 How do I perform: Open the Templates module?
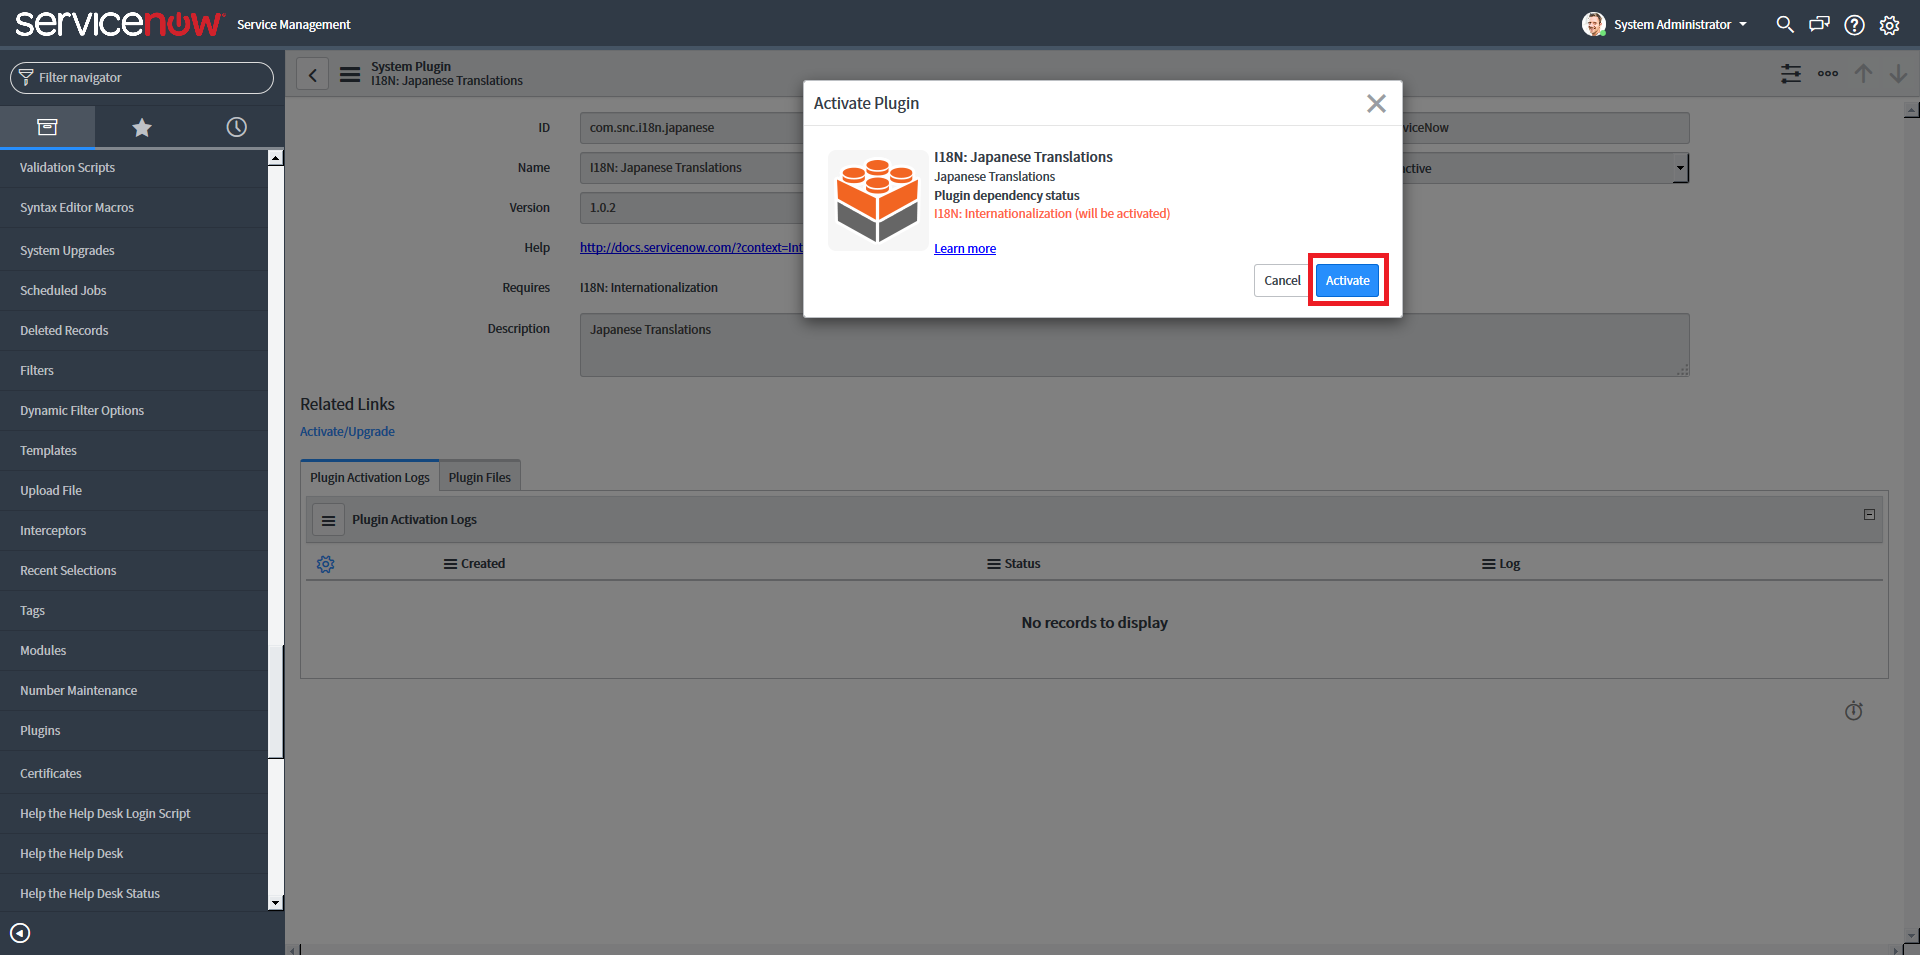click(x=48, y=451)
